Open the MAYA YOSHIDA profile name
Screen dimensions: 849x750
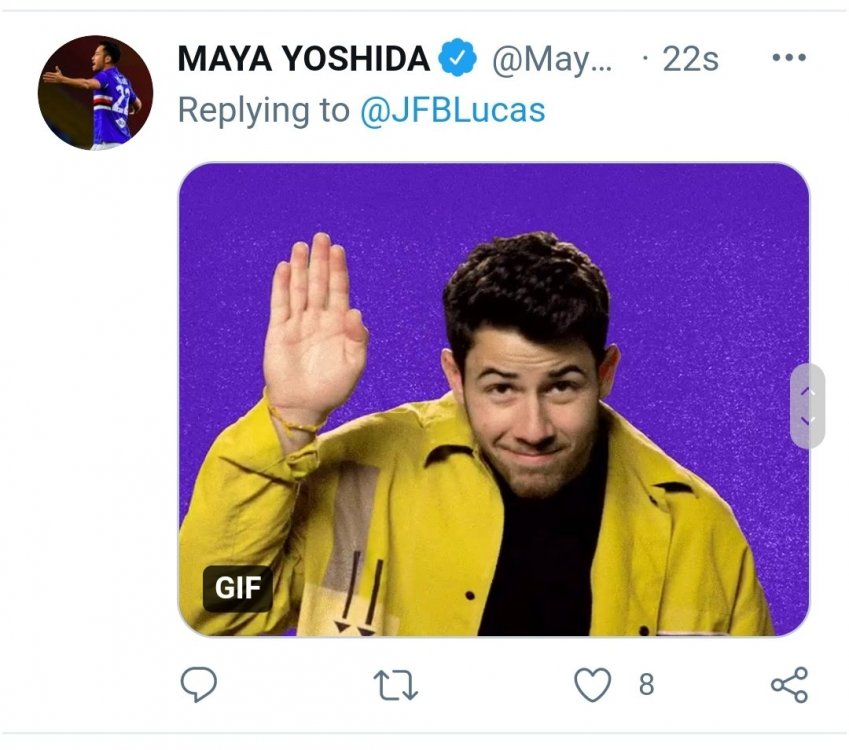(303, 60)
